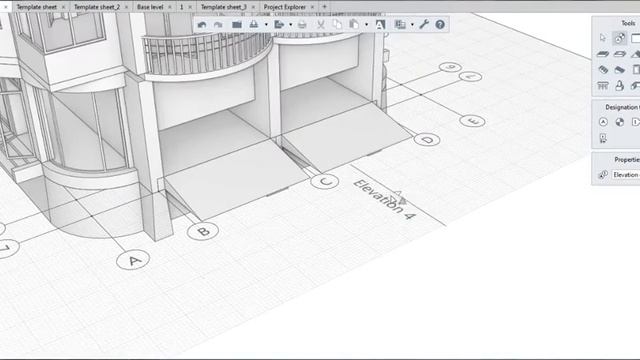640x360 pixels.
Task: Open the Paste options dropdown arrow
Action: tap(367, 25)
